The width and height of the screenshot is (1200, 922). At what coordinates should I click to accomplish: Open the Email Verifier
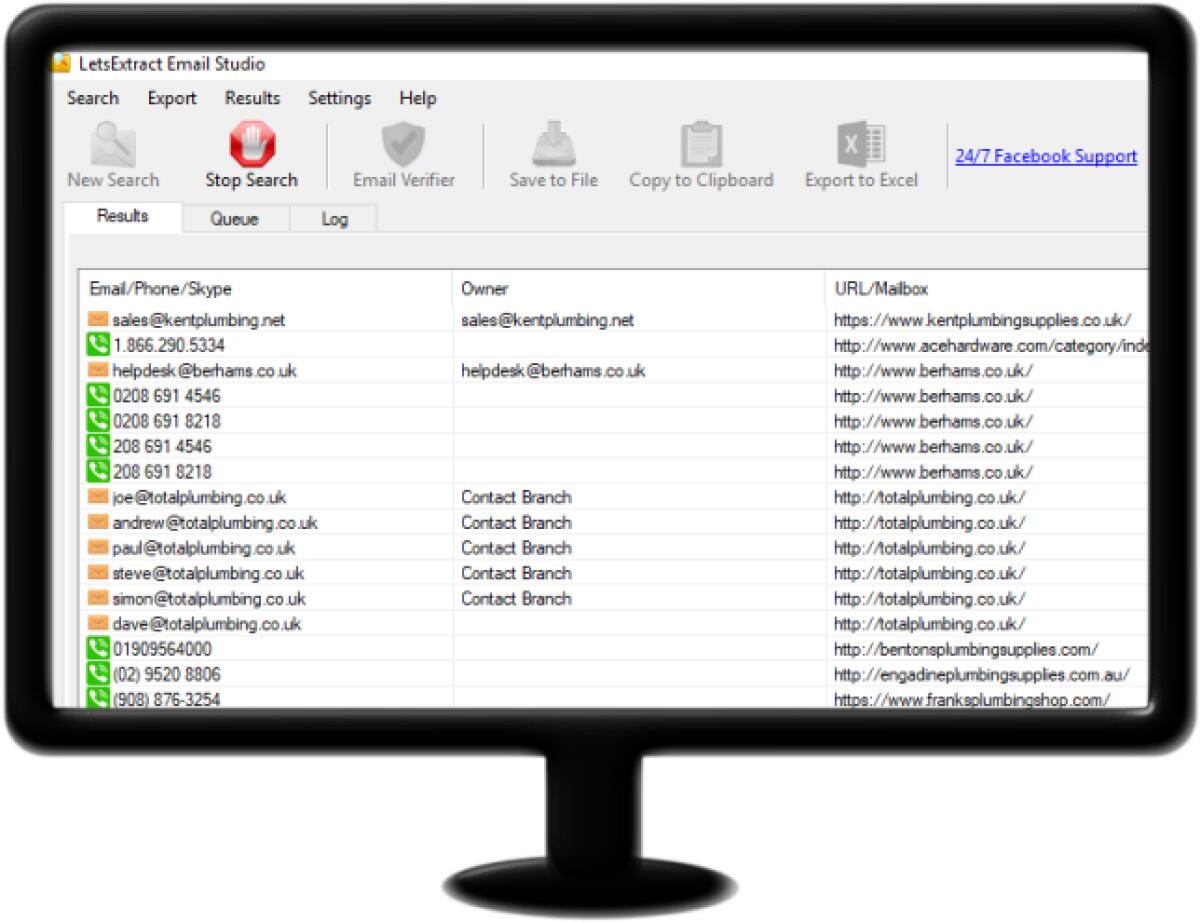(x=403, y=148)
